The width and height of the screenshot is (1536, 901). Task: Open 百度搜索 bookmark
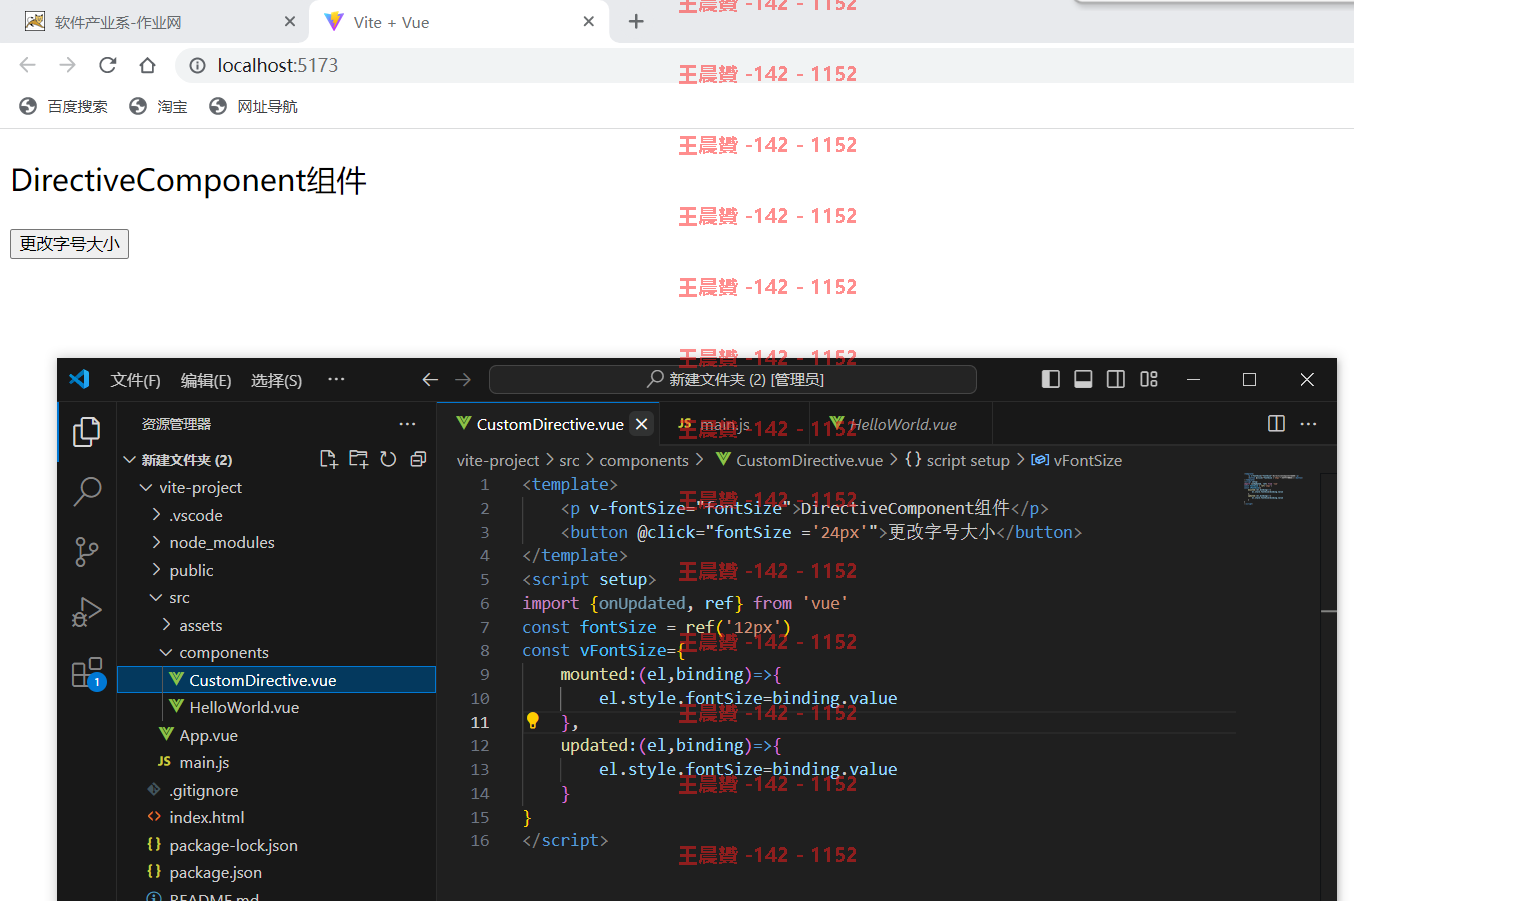[63, 106]
